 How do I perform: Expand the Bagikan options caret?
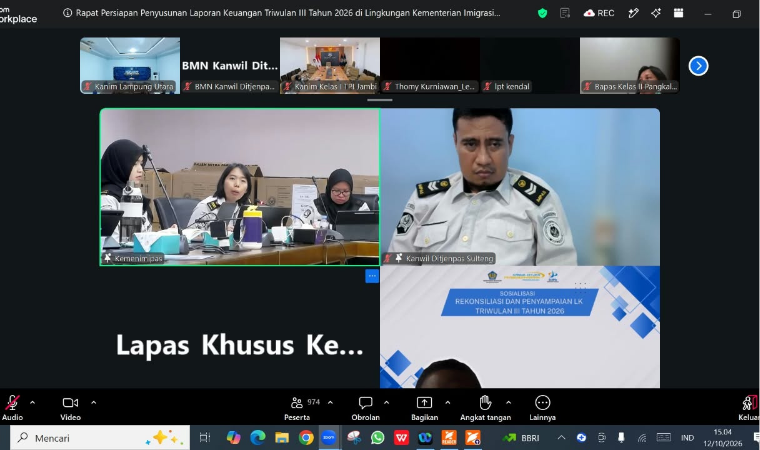tap(447, 402)
